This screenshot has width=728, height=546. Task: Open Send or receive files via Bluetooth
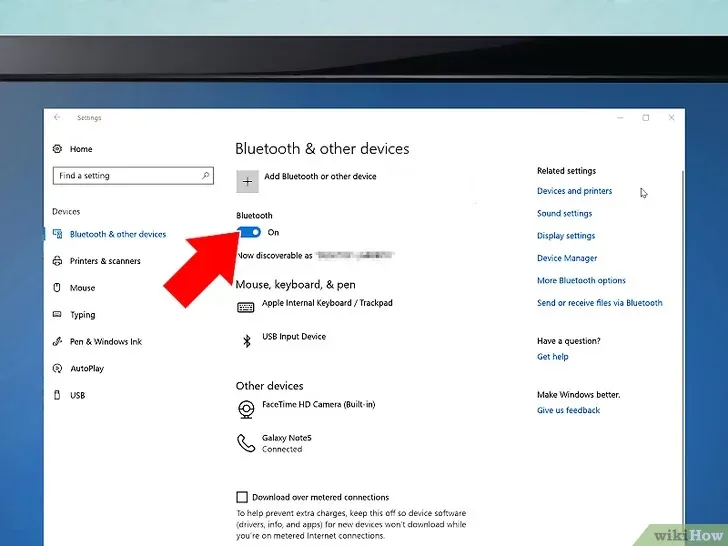point(599,303)
